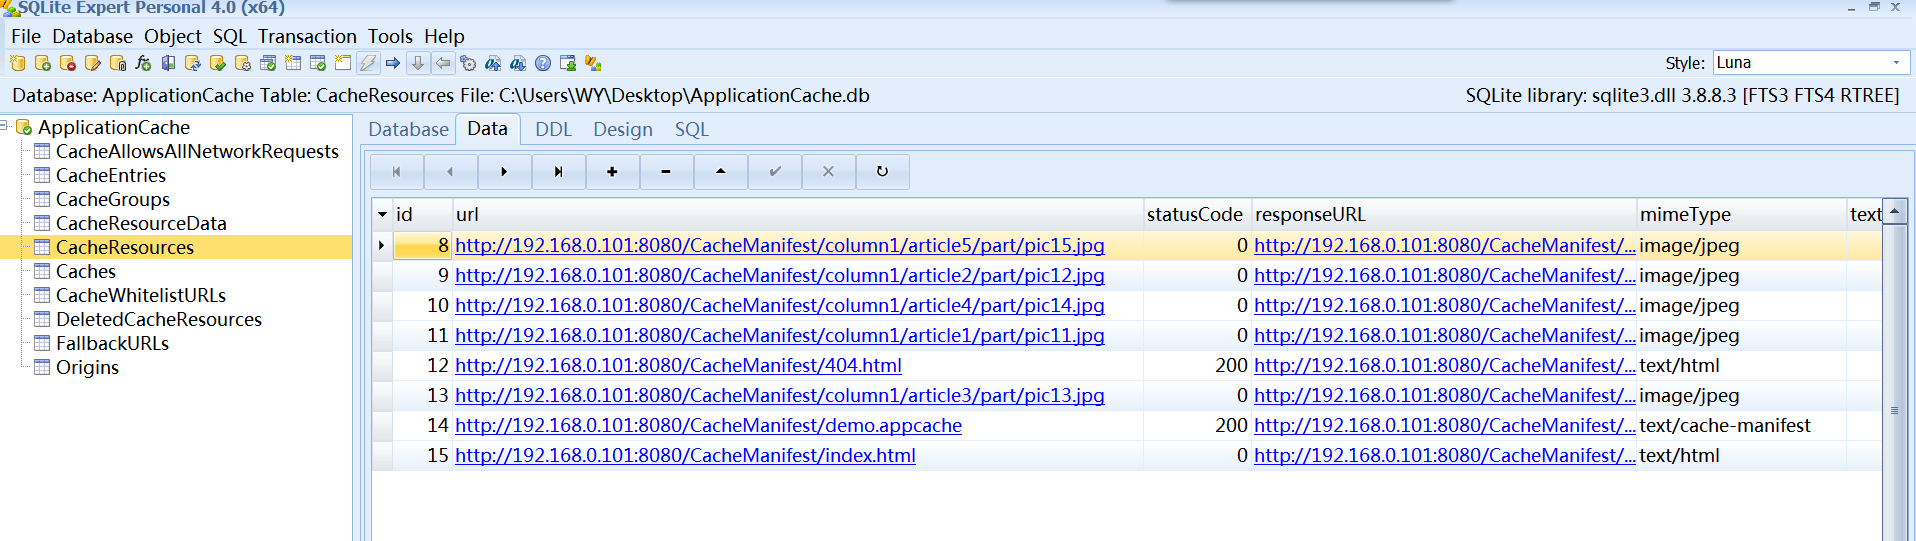1916x541 pixels.
Task: Switch to the SQL tab
Action: click(691, 129)
